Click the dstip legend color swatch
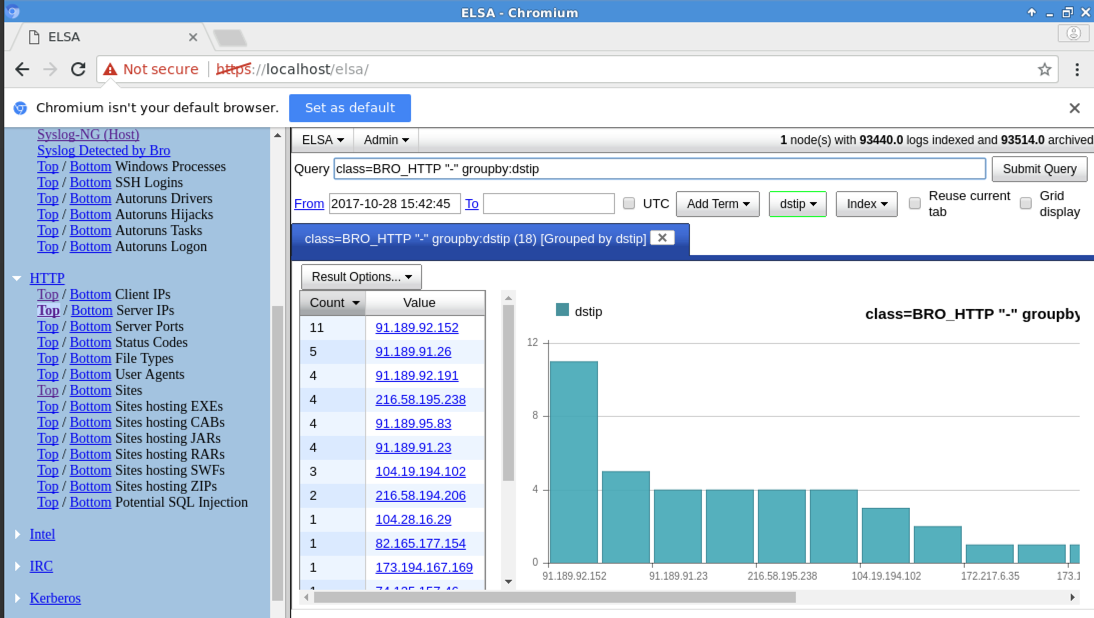 click(562, 311)
